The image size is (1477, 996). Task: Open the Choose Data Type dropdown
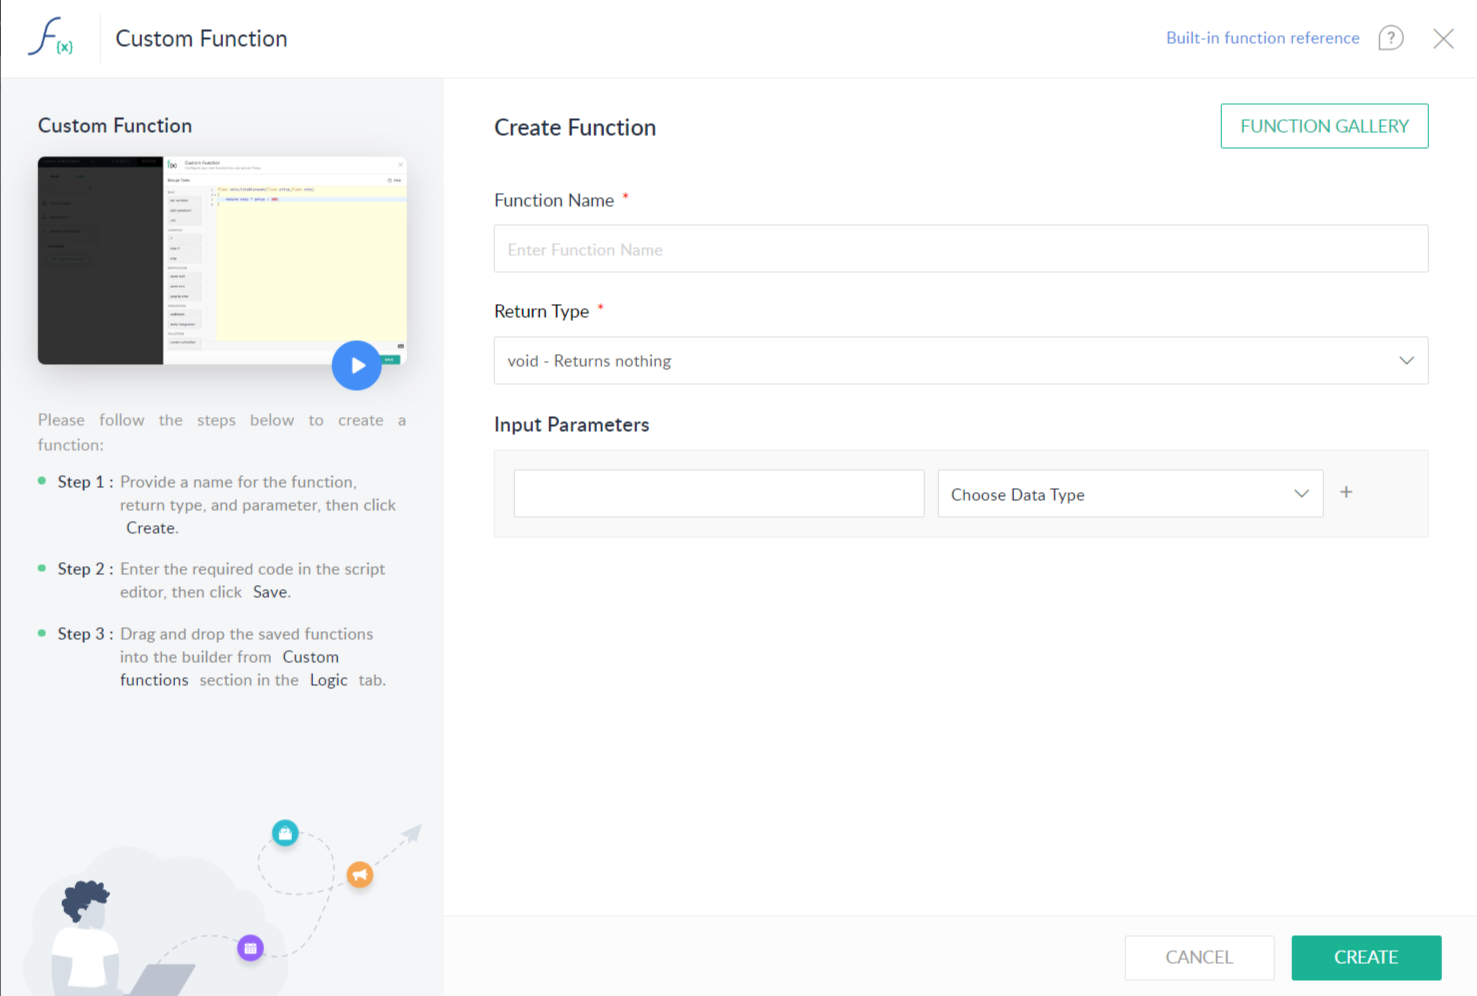[1130, 494]
